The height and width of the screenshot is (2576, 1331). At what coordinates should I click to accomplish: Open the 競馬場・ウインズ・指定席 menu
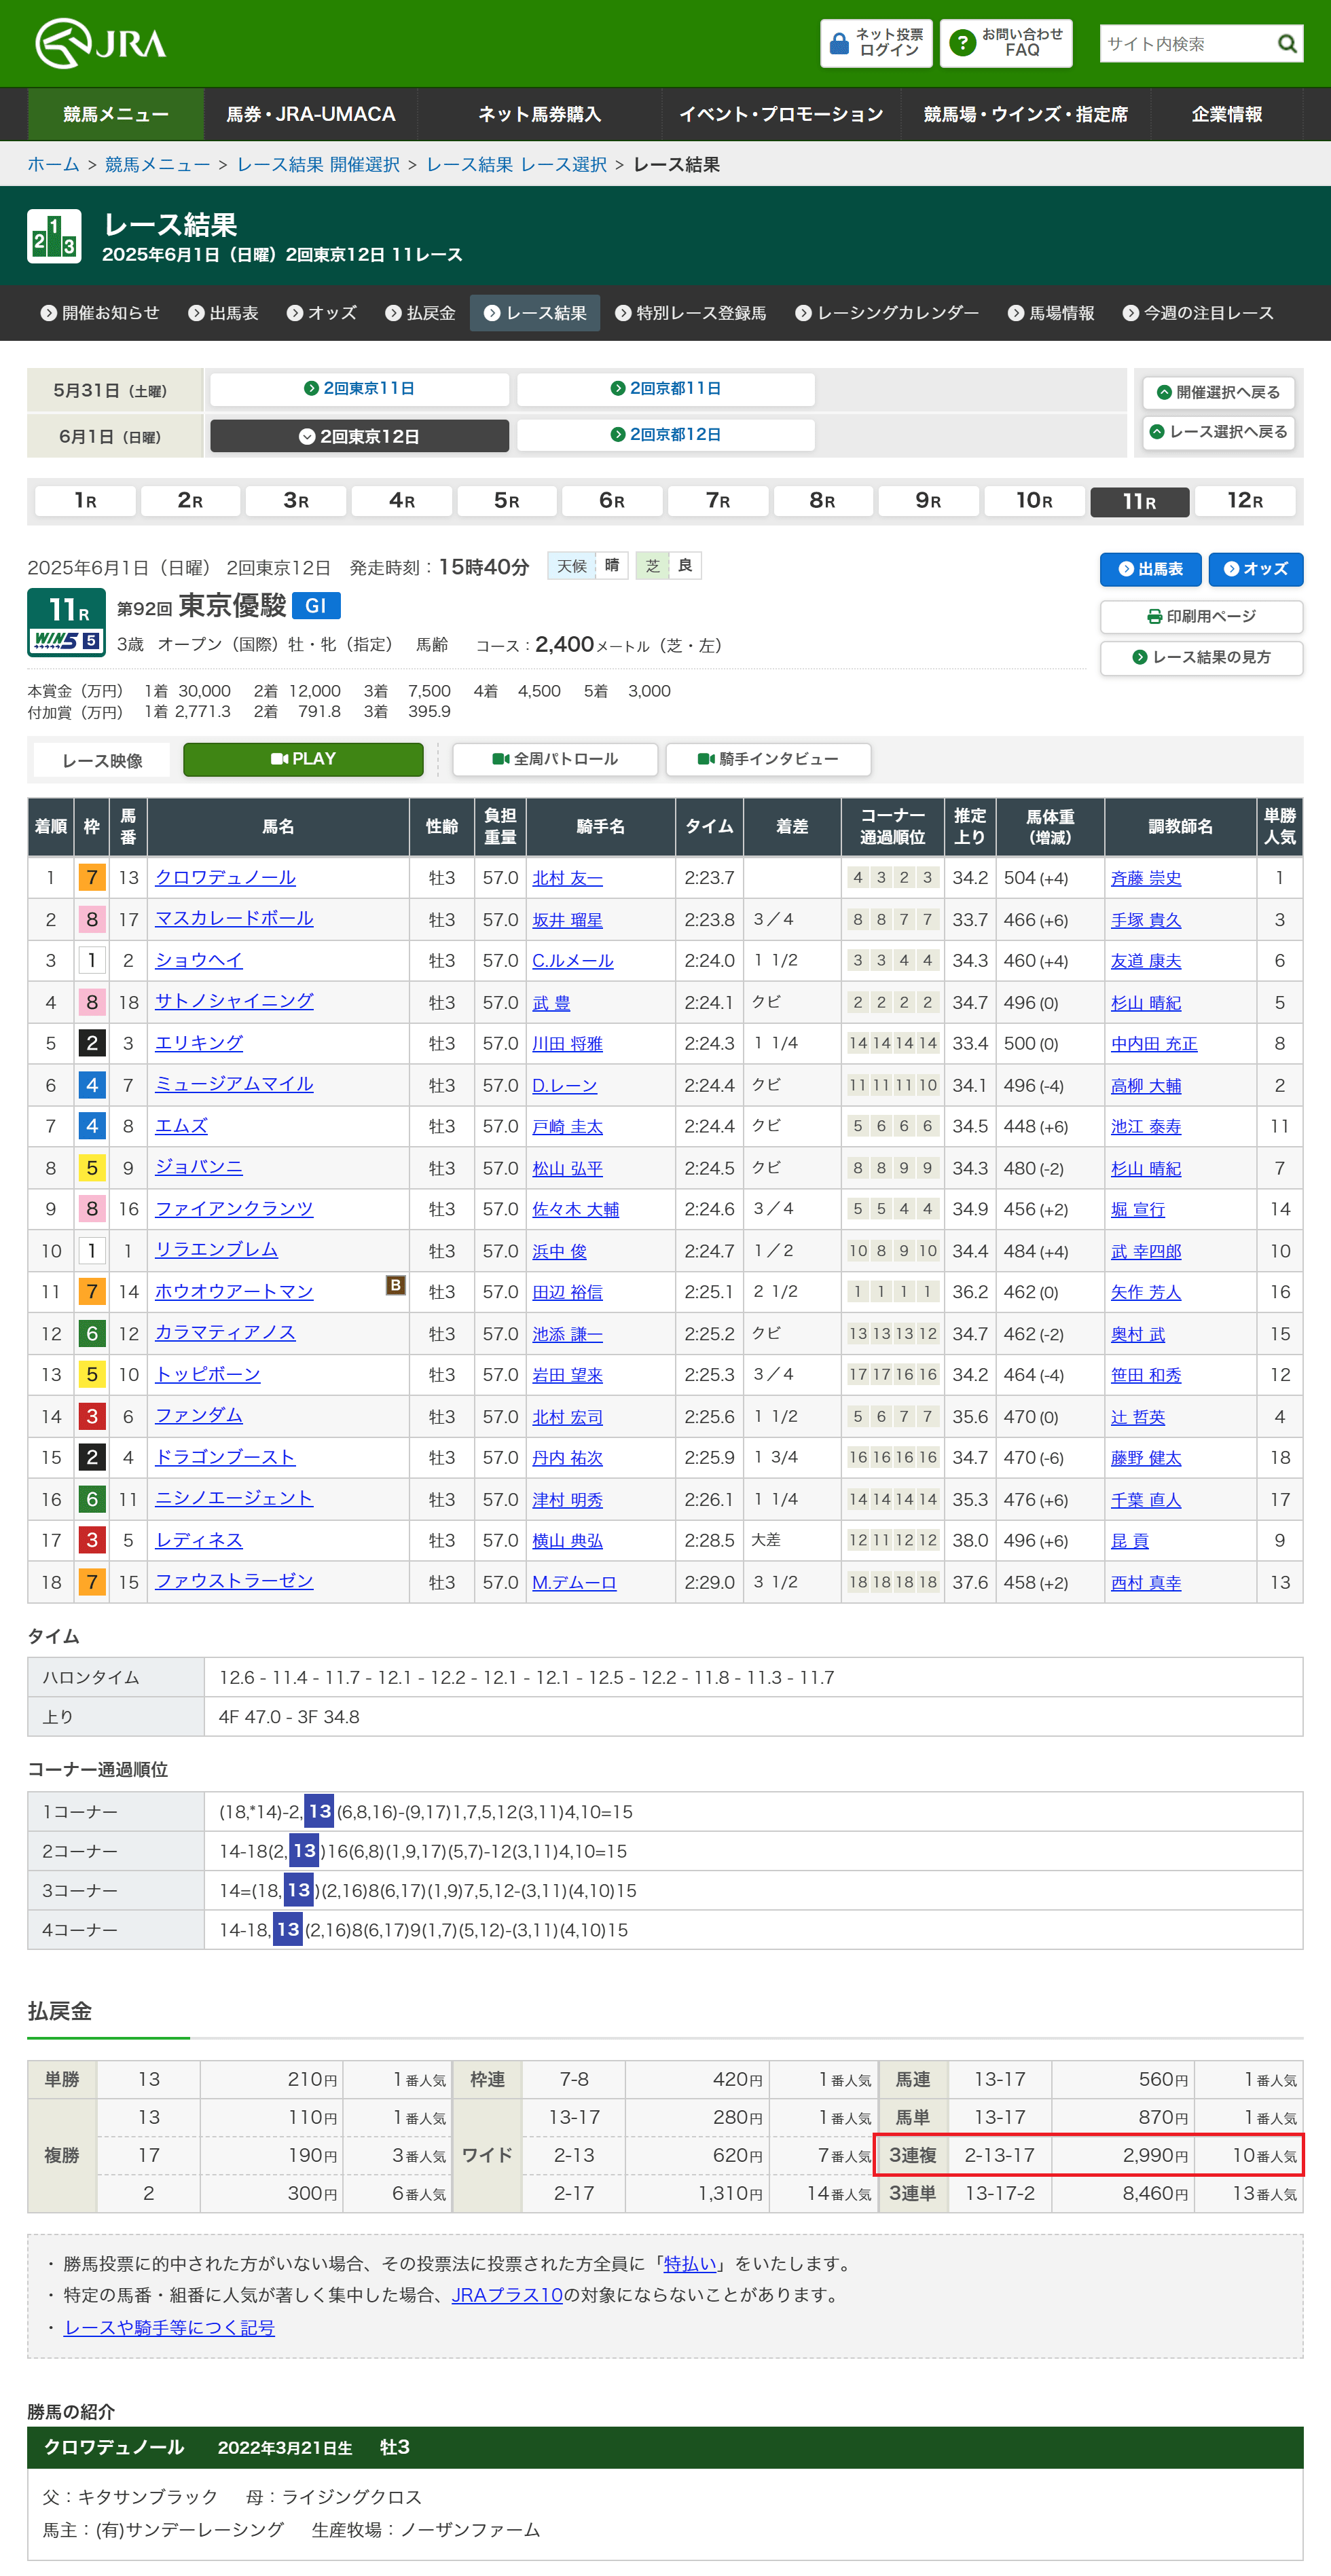pos(1026,114)
